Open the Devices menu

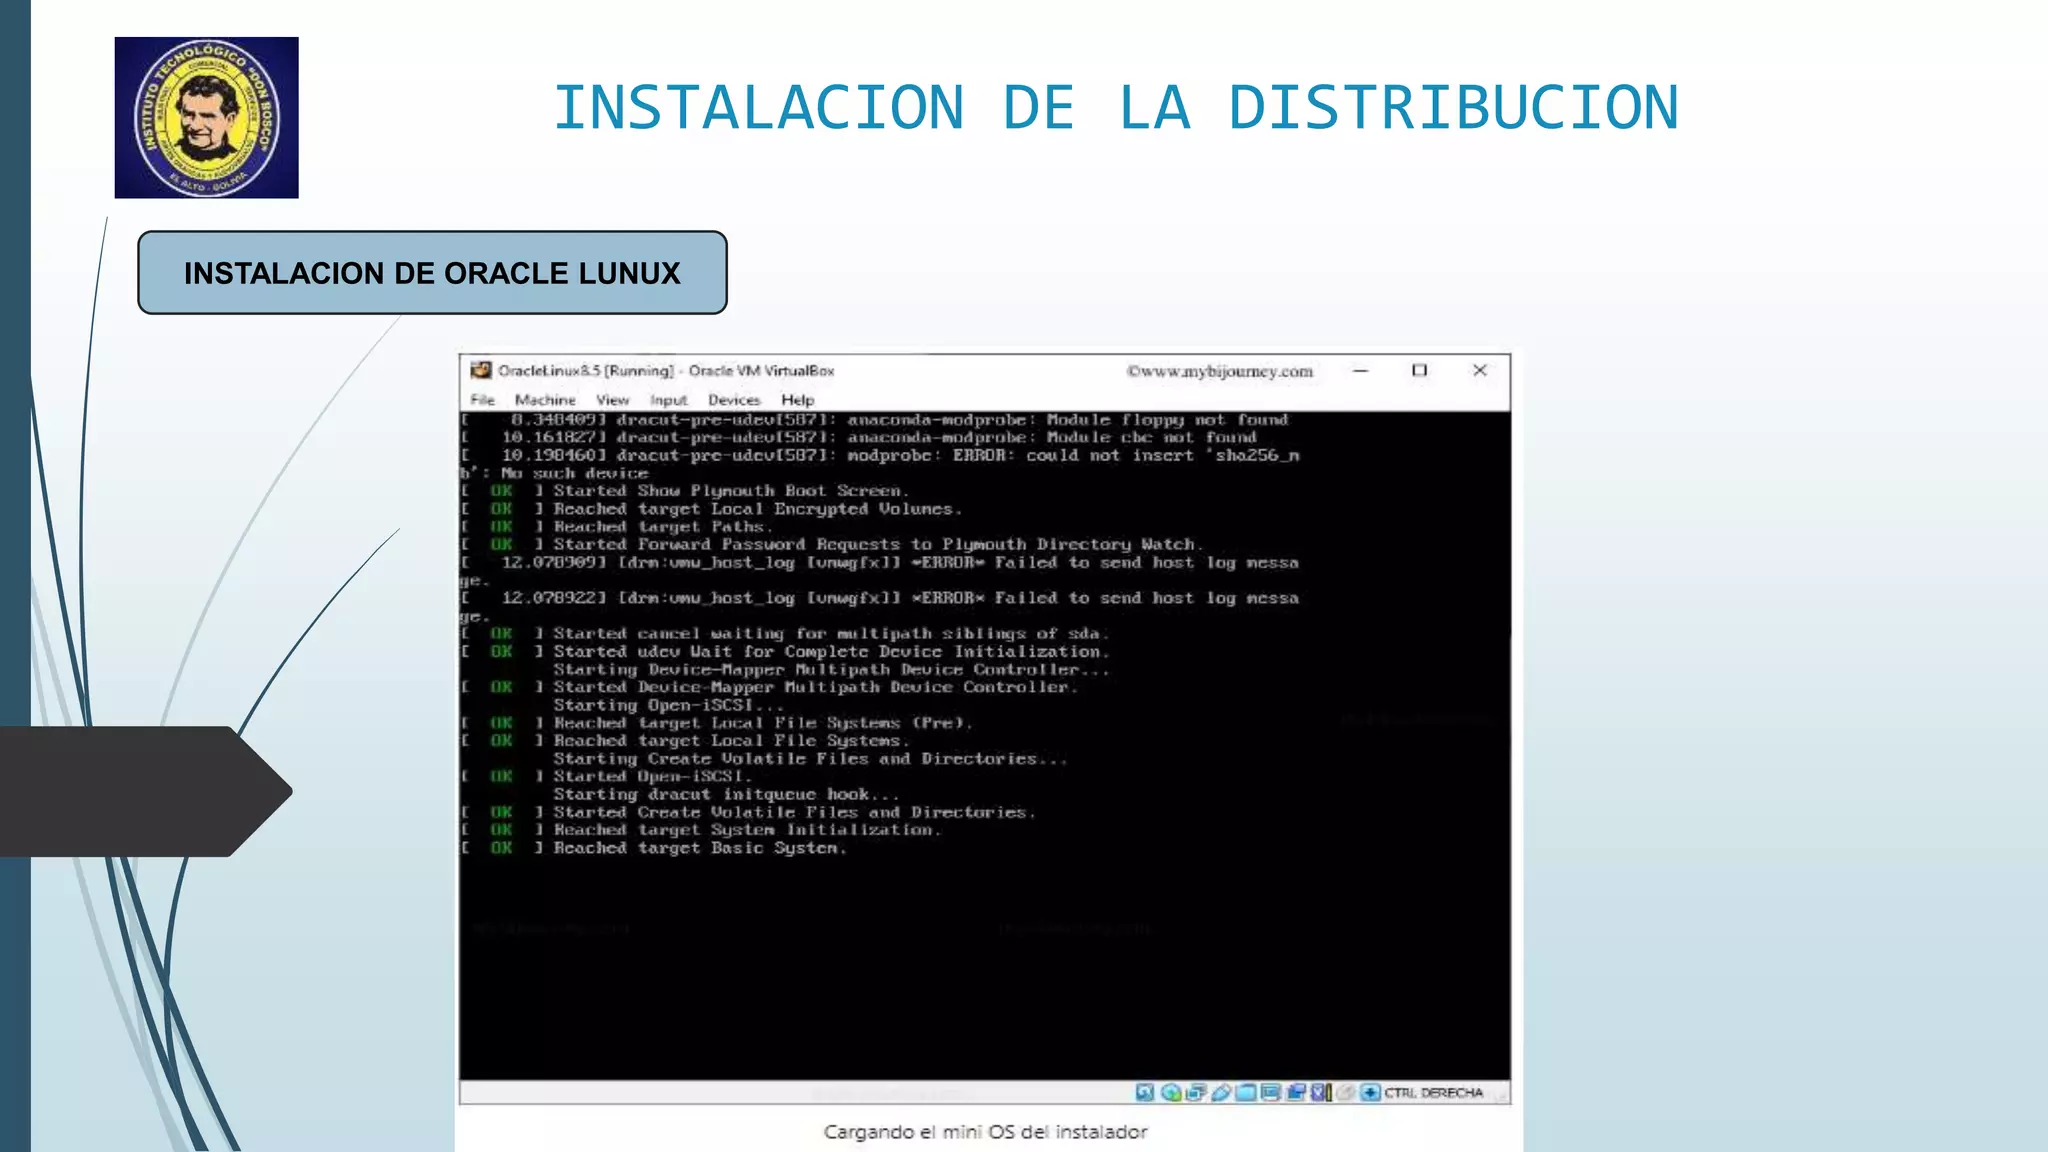[x=734, y=399]
